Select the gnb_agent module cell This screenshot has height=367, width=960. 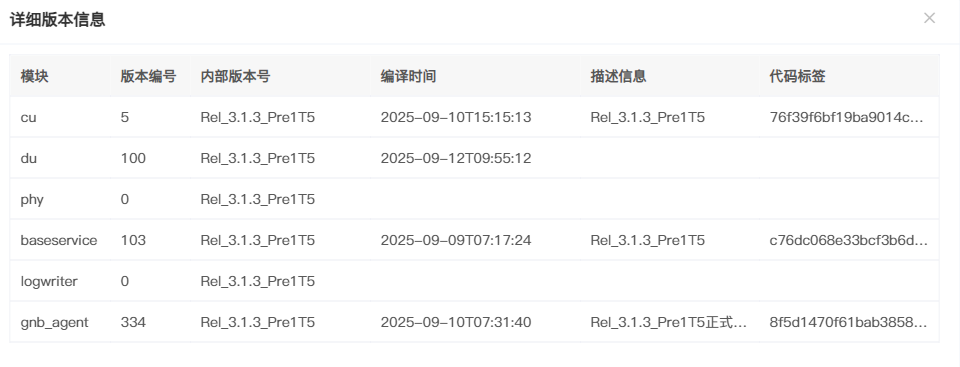pos(54,322)
